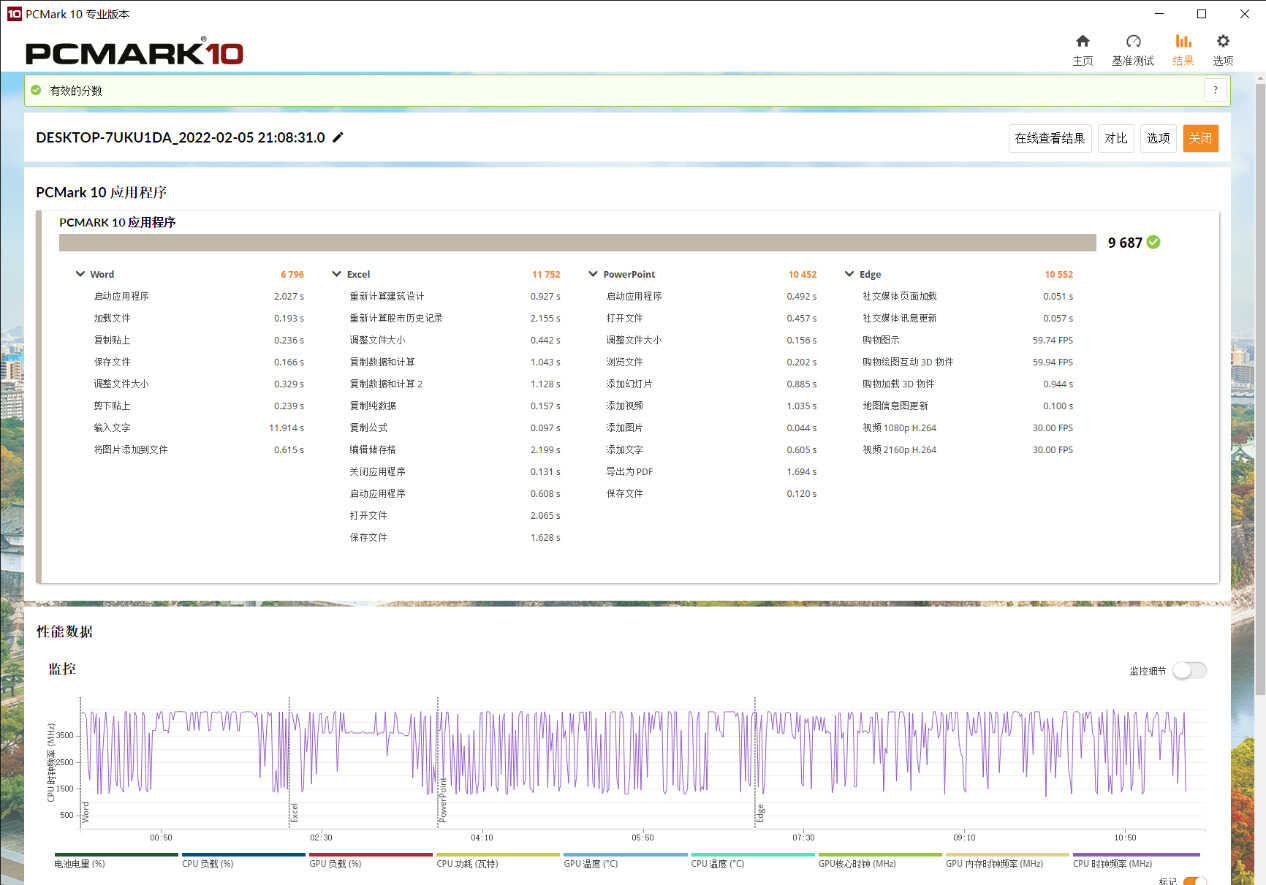Toggle CPU 温度 (°C) series in legend
The image size is (1266, 885).
(x=753, y=859)
